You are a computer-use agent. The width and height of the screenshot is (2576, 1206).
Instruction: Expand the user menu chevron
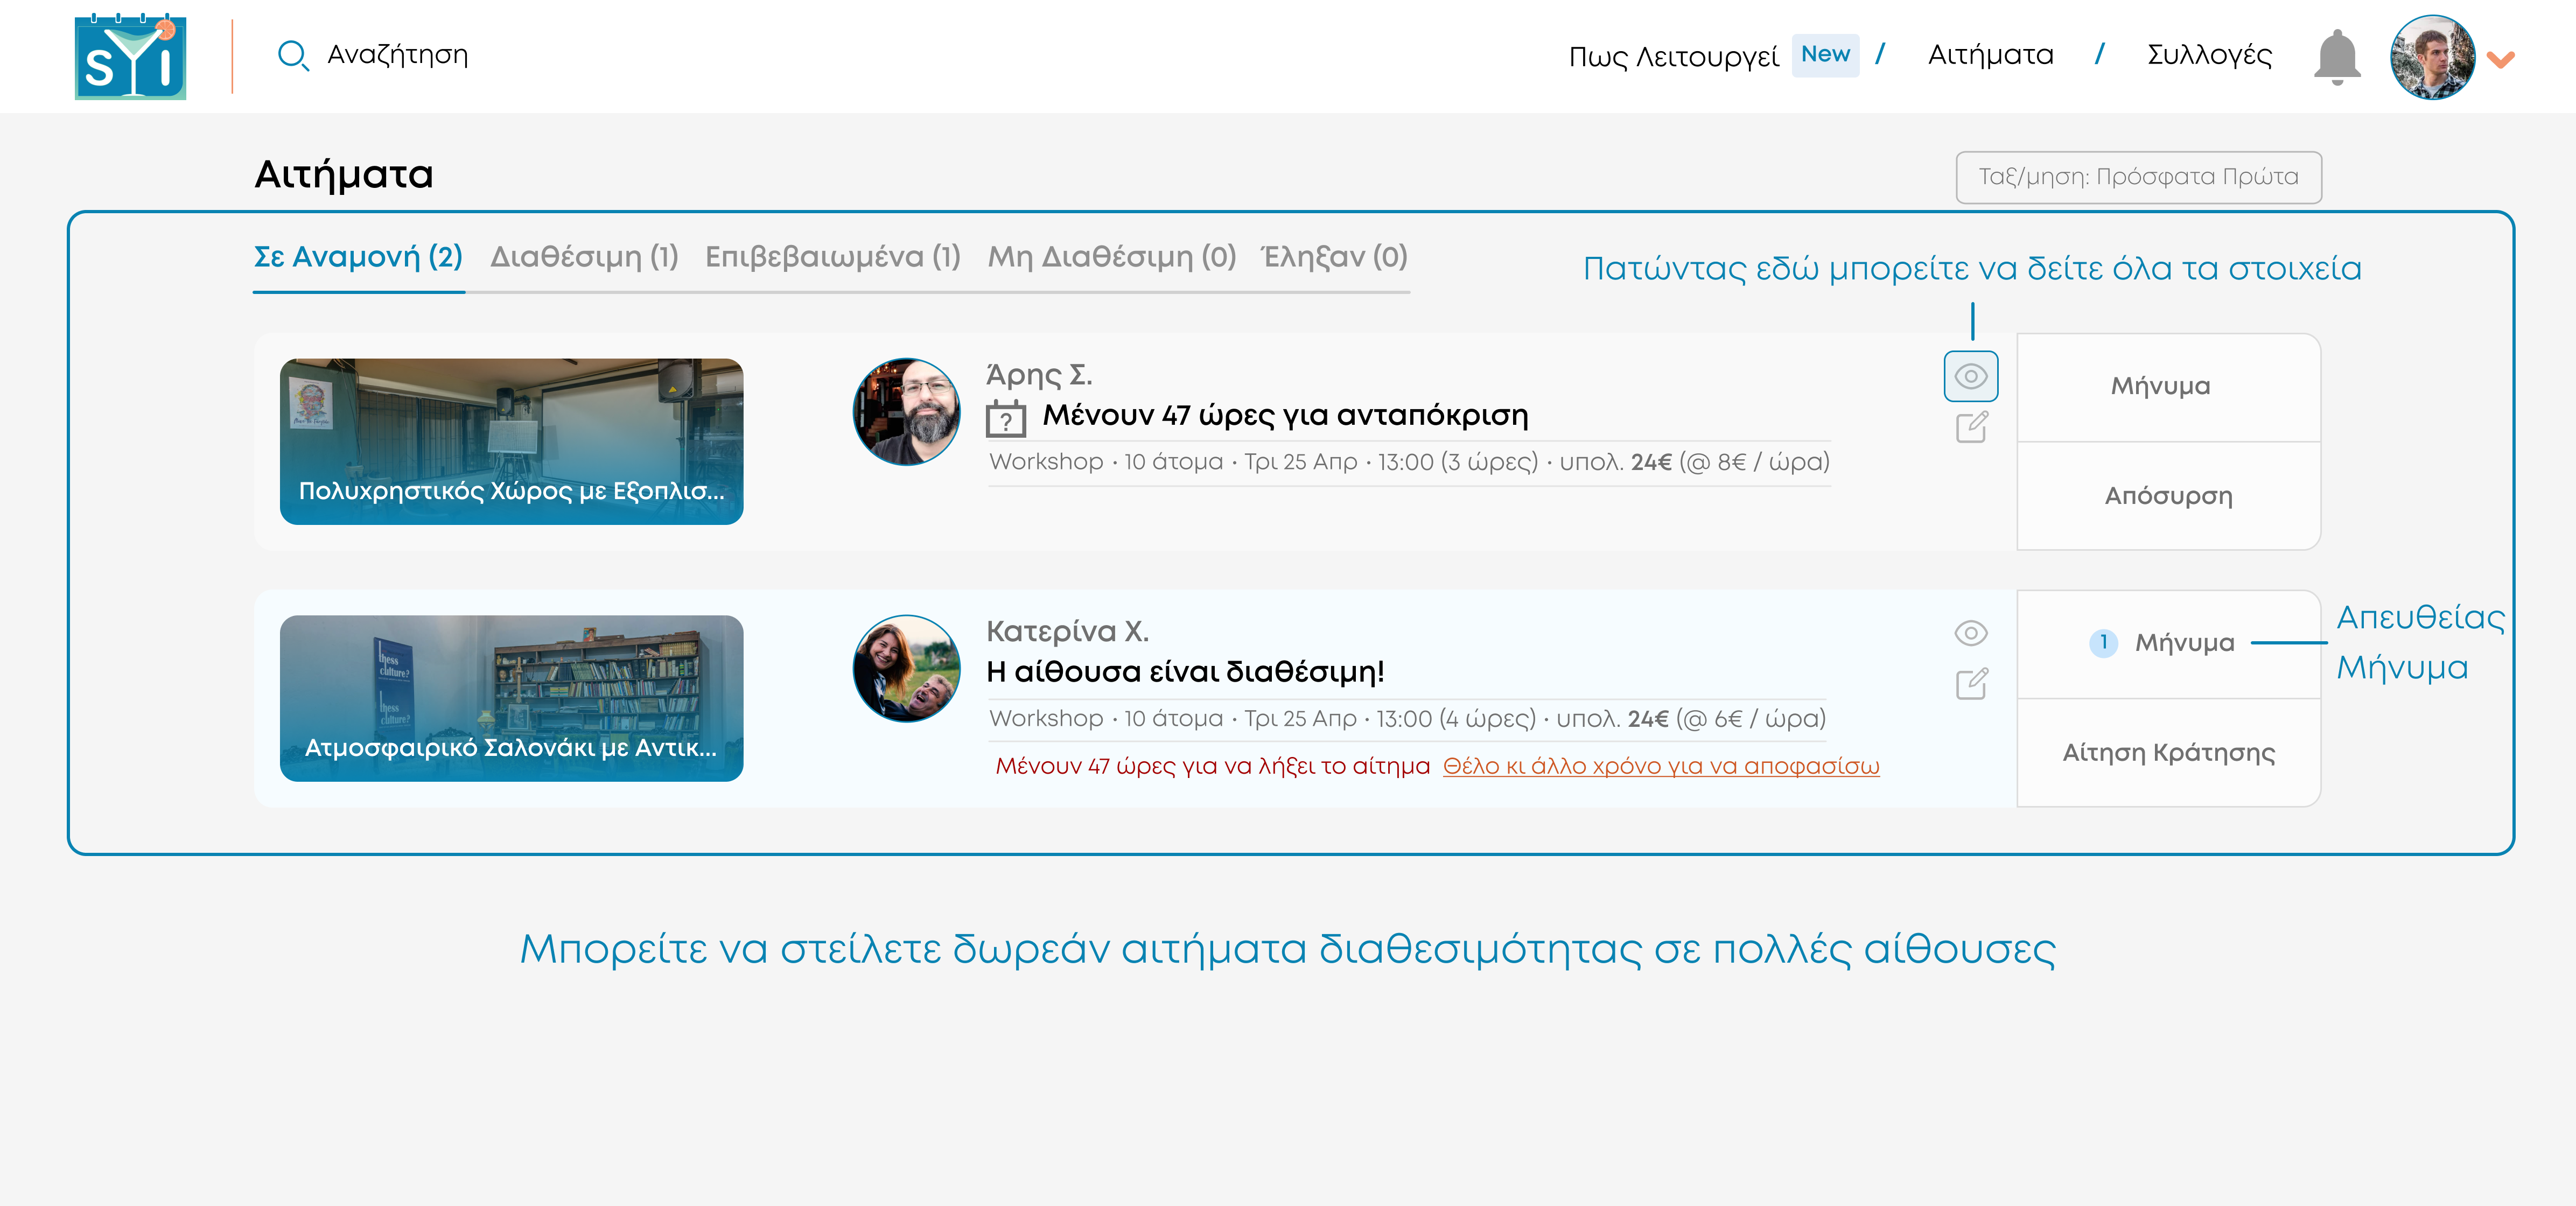coord(2500,59)
